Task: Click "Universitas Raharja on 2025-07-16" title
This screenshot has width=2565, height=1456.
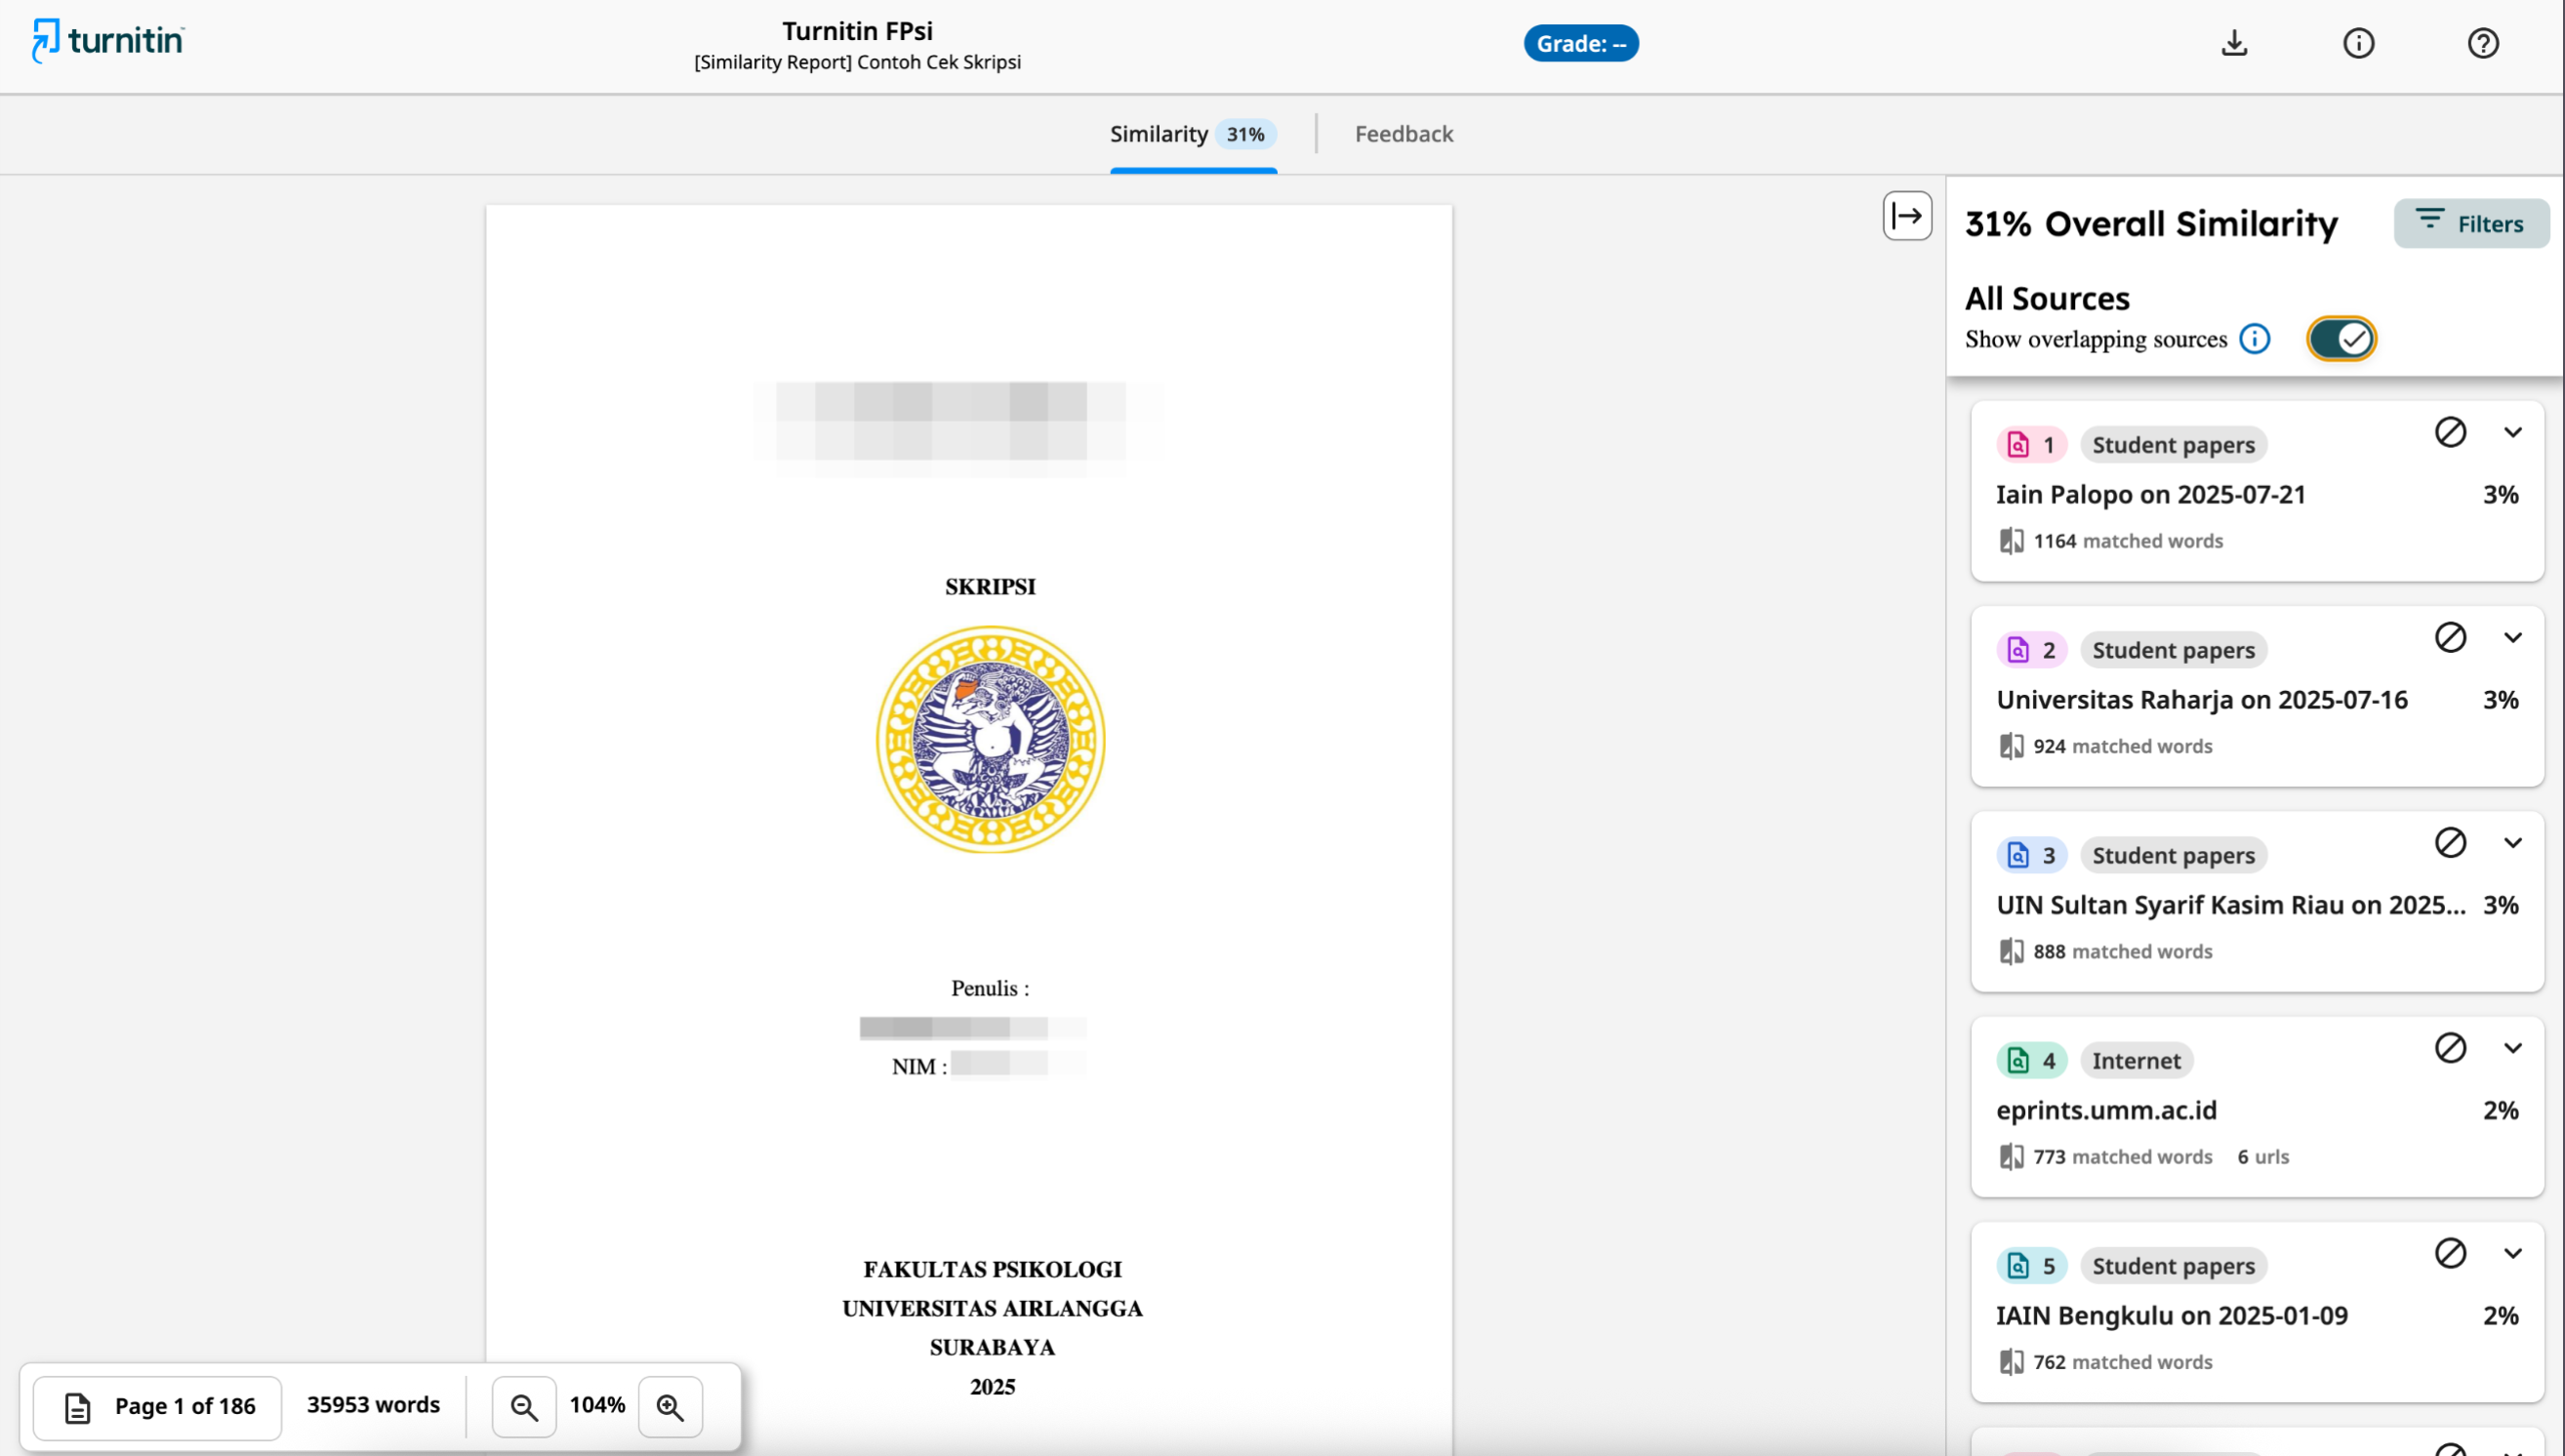Action: click(x=2202, y=699)
